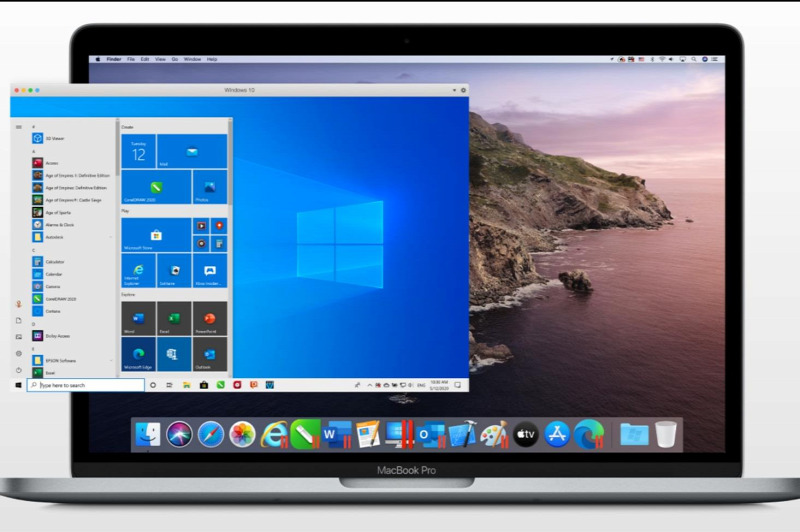Viewport: 800px width, 532px height.
Task: Click the Windows Start button
Action: 18,385
